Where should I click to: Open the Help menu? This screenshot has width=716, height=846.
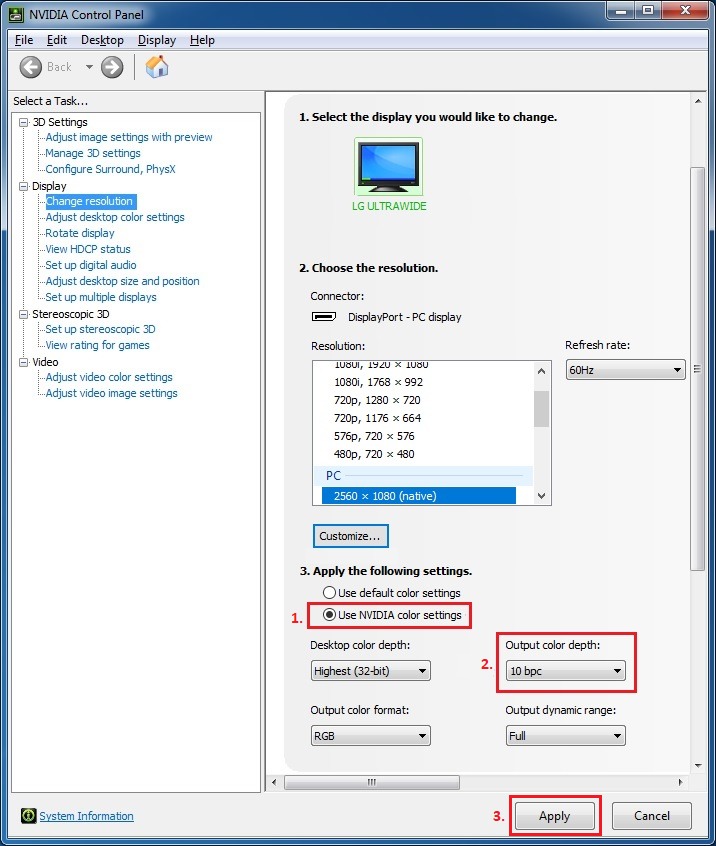pyautogui.click(x=202, y=40)
